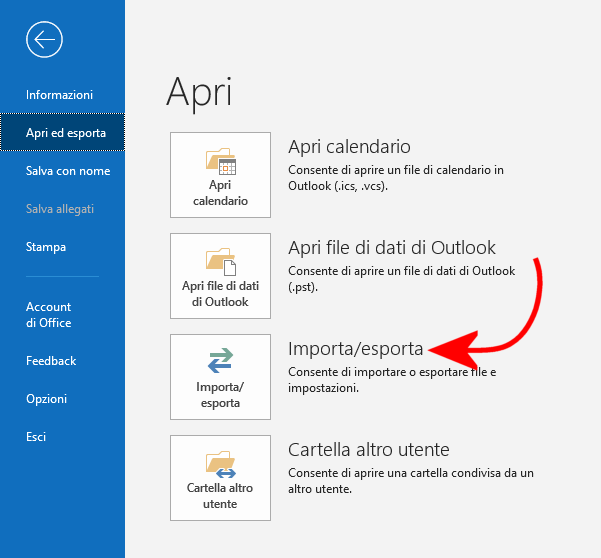Click the shared folder double-arrow icon

pos(221,465)
